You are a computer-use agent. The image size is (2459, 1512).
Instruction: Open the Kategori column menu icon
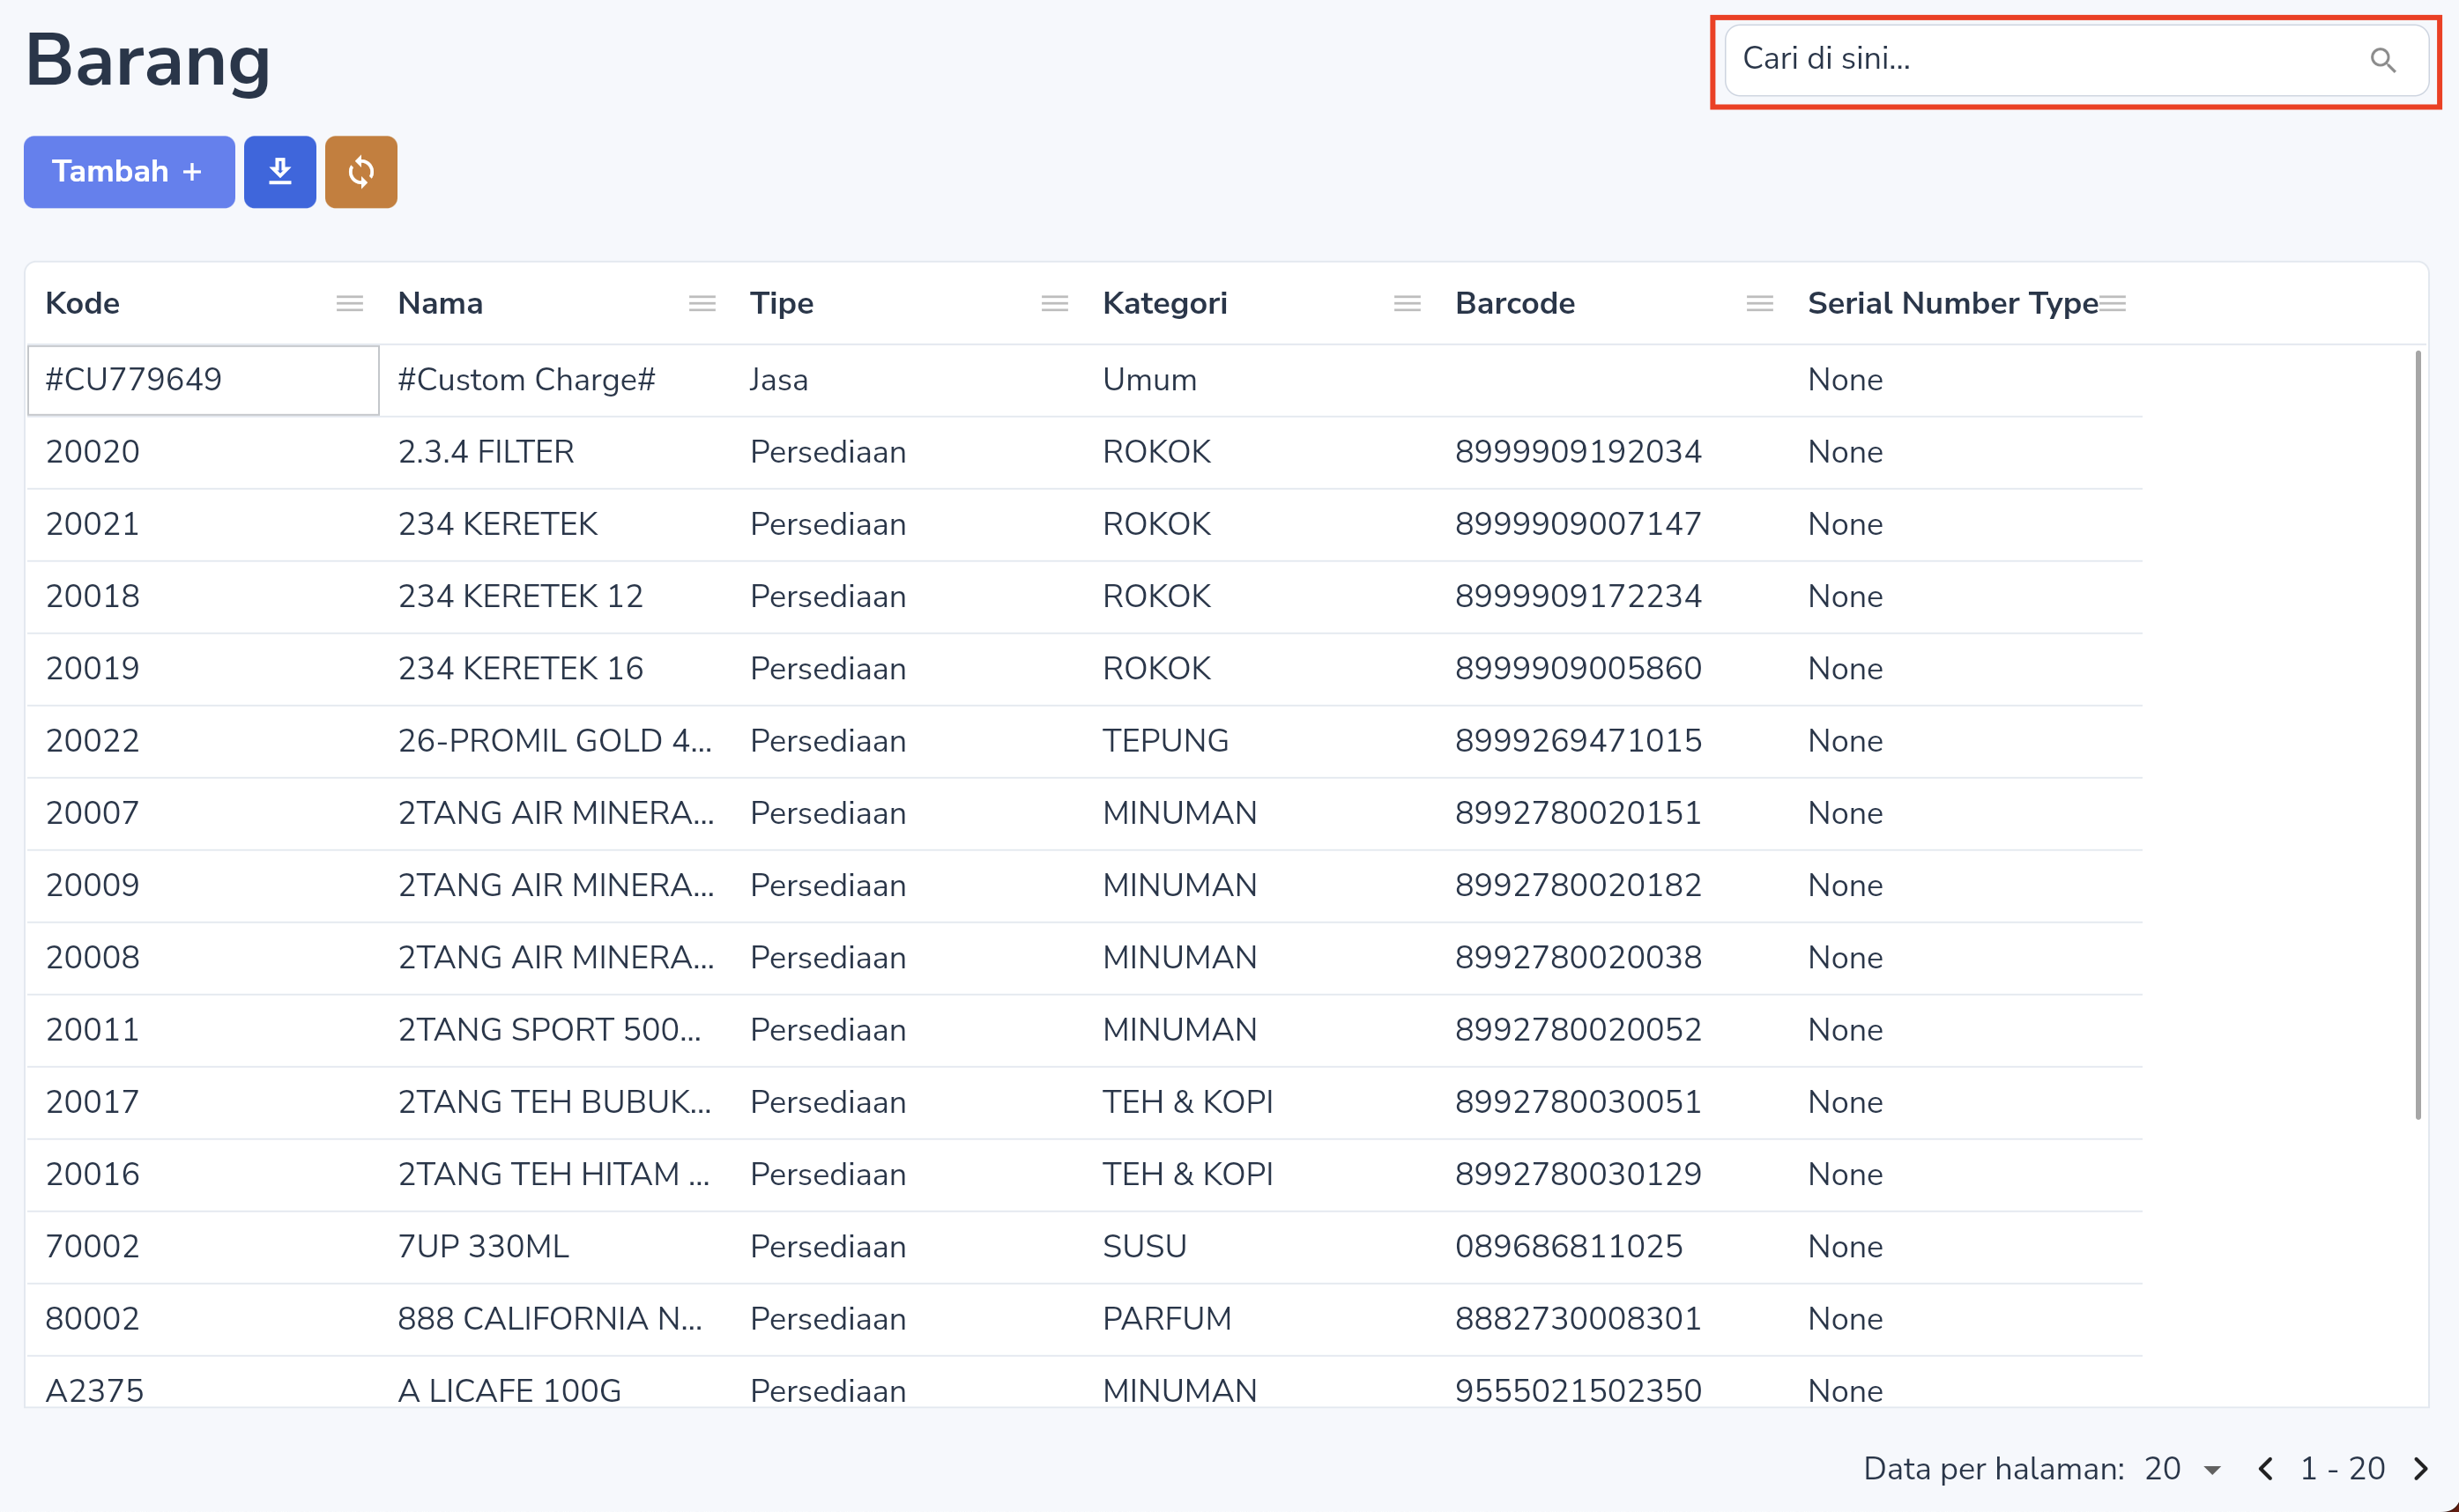tap(1407, 303)
